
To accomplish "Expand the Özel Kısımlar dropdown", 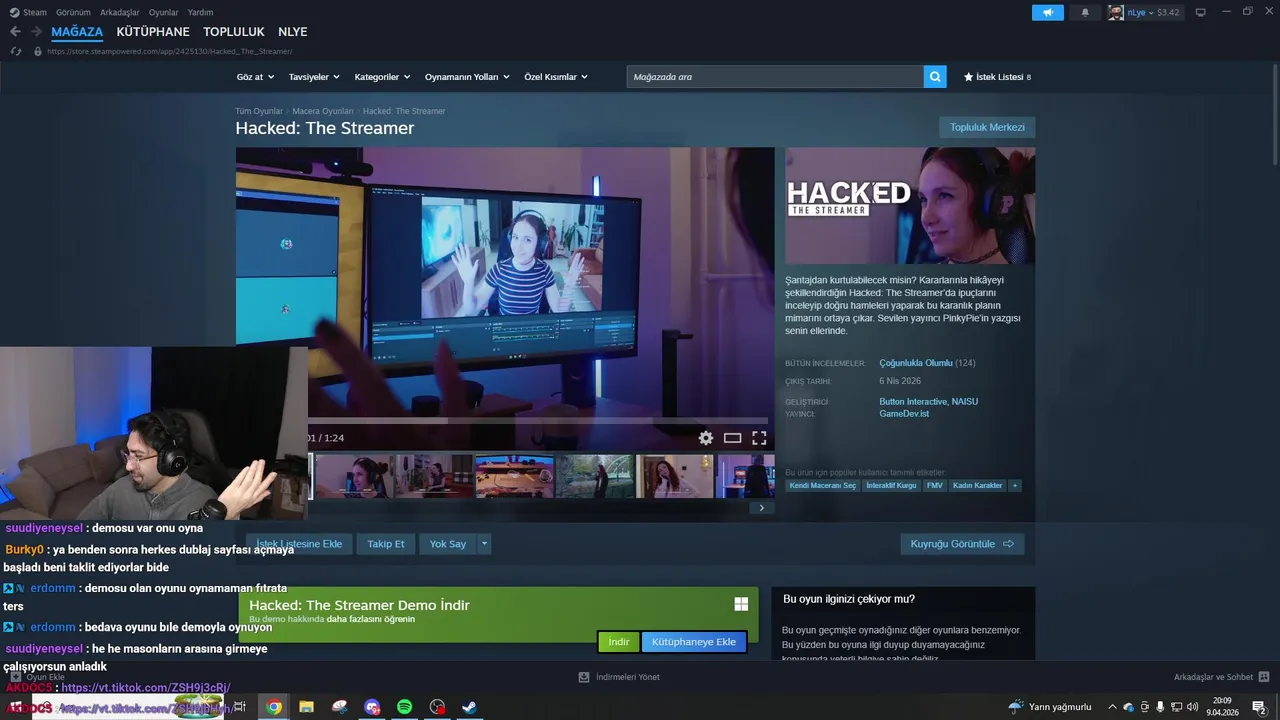I will click(556, 77).
